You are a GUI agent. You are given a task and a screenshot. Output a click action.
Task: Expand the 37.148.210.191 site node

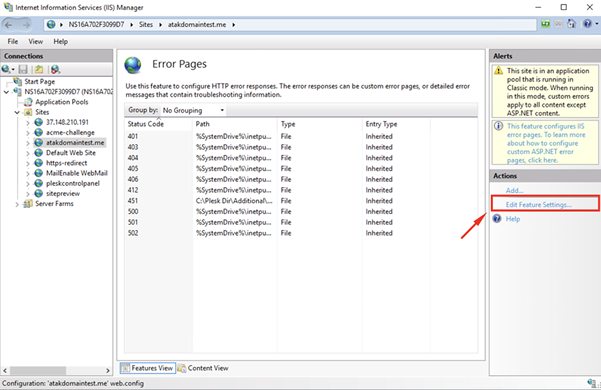click(28, 123)
